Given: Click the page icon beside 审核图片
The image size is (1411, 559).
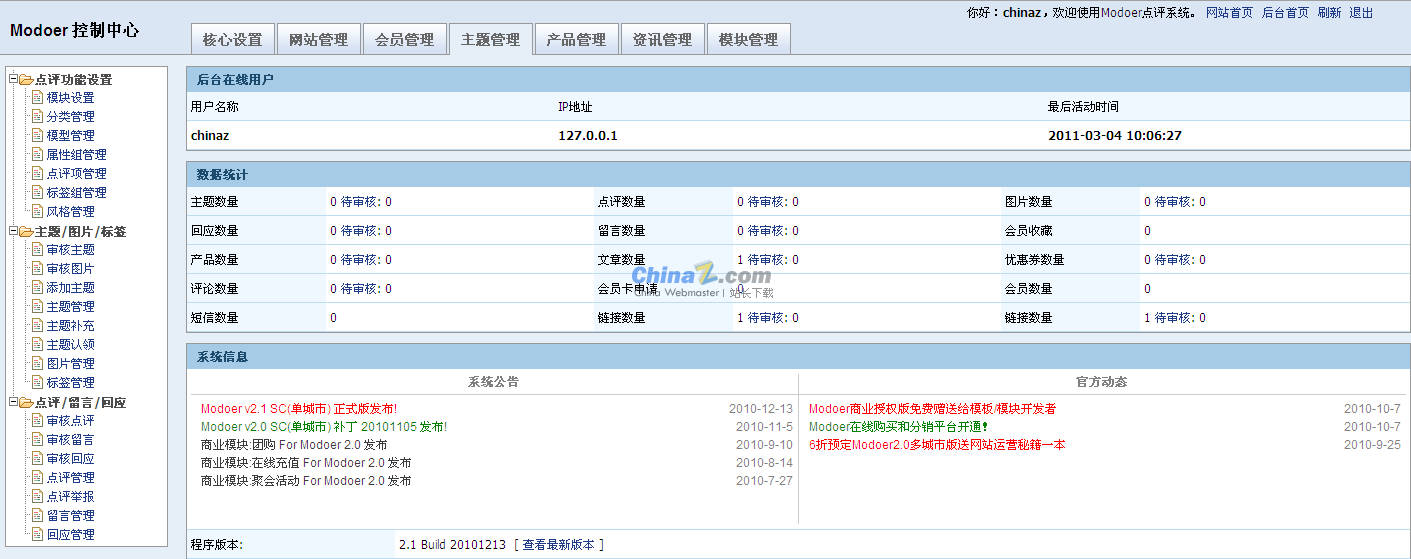Looking at the screenshot, I should click(x=38, y=269).
